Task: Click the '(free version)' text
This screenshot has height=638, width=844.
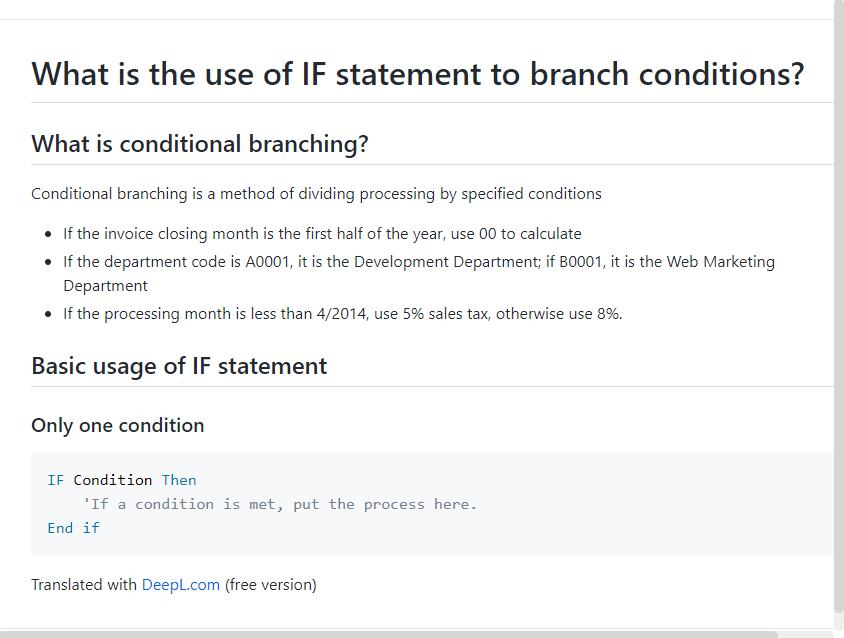Action: tap(271, 585)
